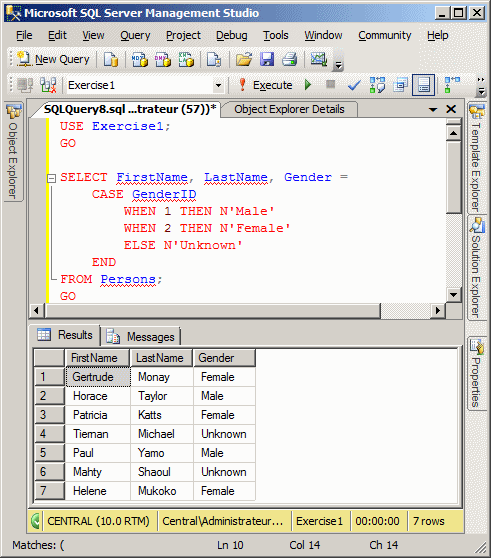Toggle the IntelliSense Enabled icon
The height and width of the screenshot is (558, 491).
(423, 85)
